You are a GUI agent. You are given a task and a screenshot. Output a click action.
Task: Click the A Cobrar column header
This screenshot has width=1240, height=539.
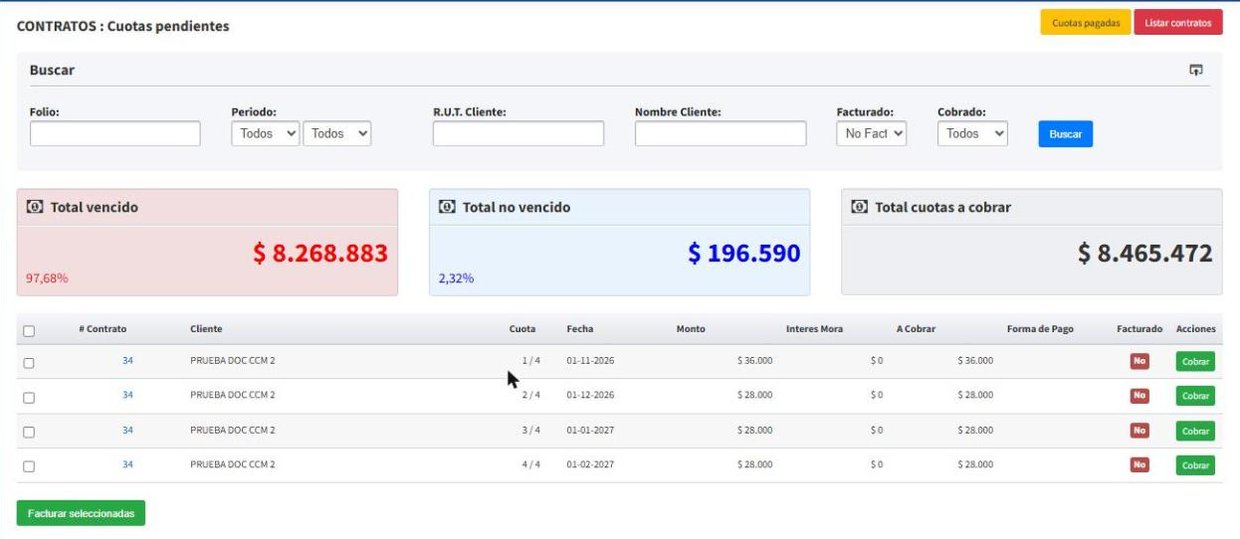pos(916,329)
